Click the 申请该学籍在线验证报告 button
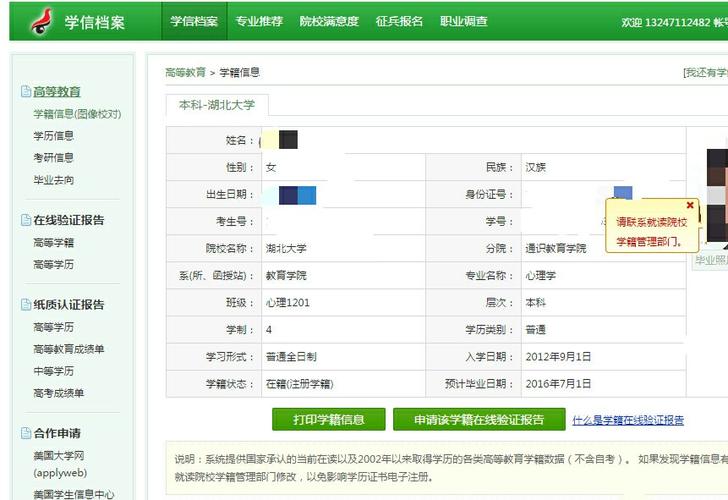 479,420
